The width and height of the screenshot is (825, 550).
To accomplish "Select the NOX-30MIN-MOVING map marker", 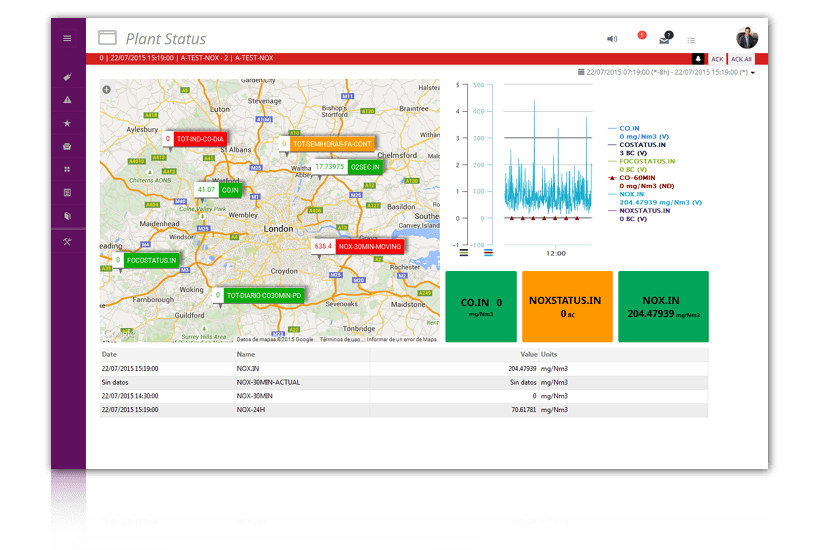I will coord(358,246).
